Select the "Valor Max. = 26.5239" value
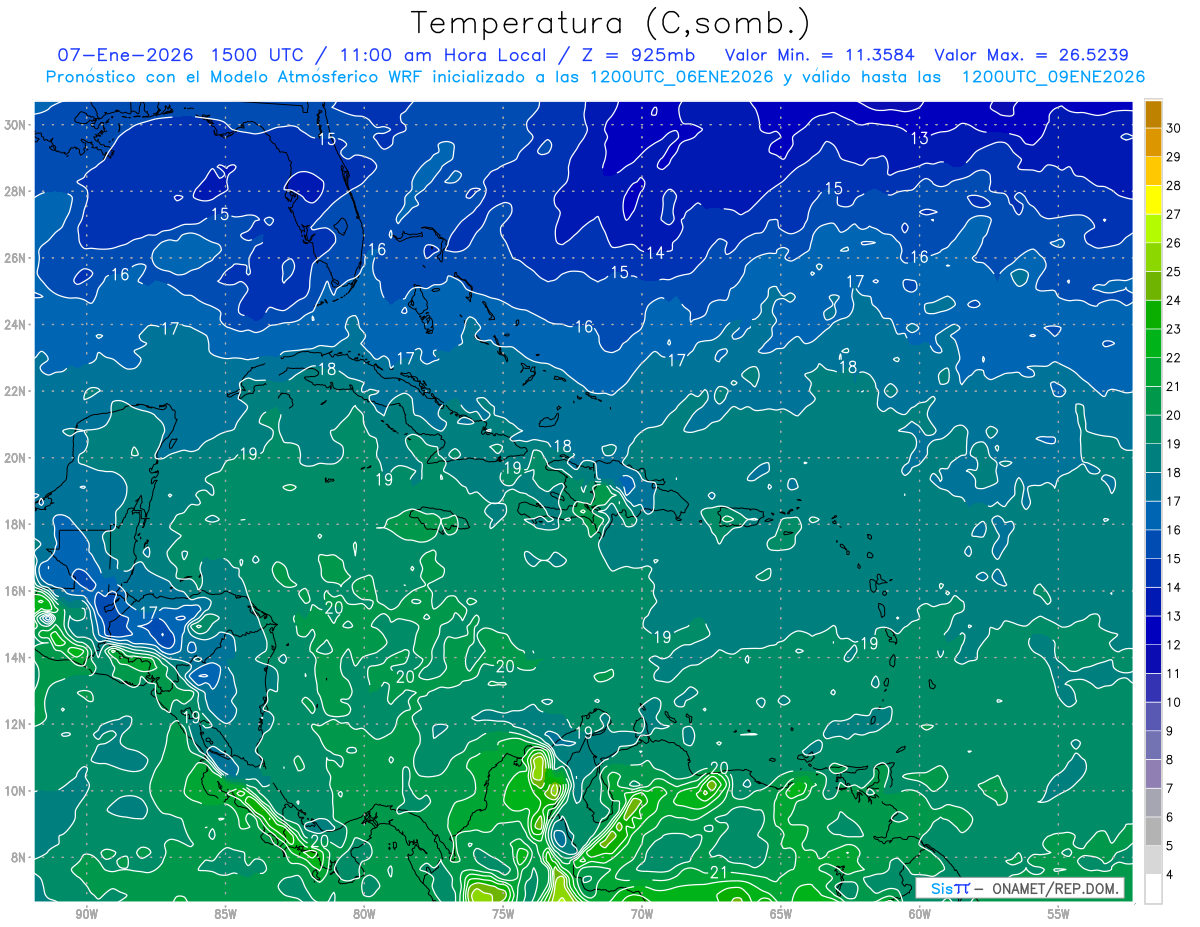Image resolution: width=1200 pixels, height=927 pixels. (1031, 55)
